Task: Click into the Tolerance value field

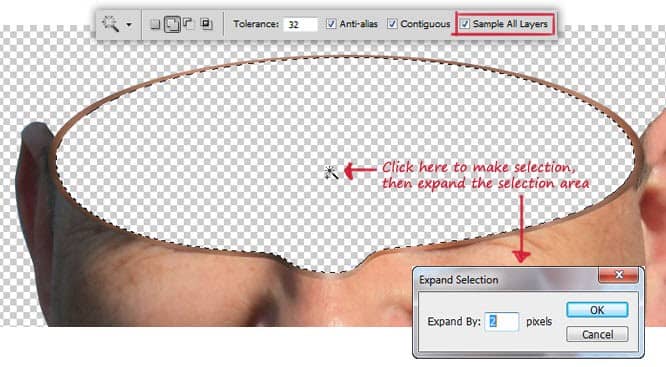Action: click(x=300, y=24)
